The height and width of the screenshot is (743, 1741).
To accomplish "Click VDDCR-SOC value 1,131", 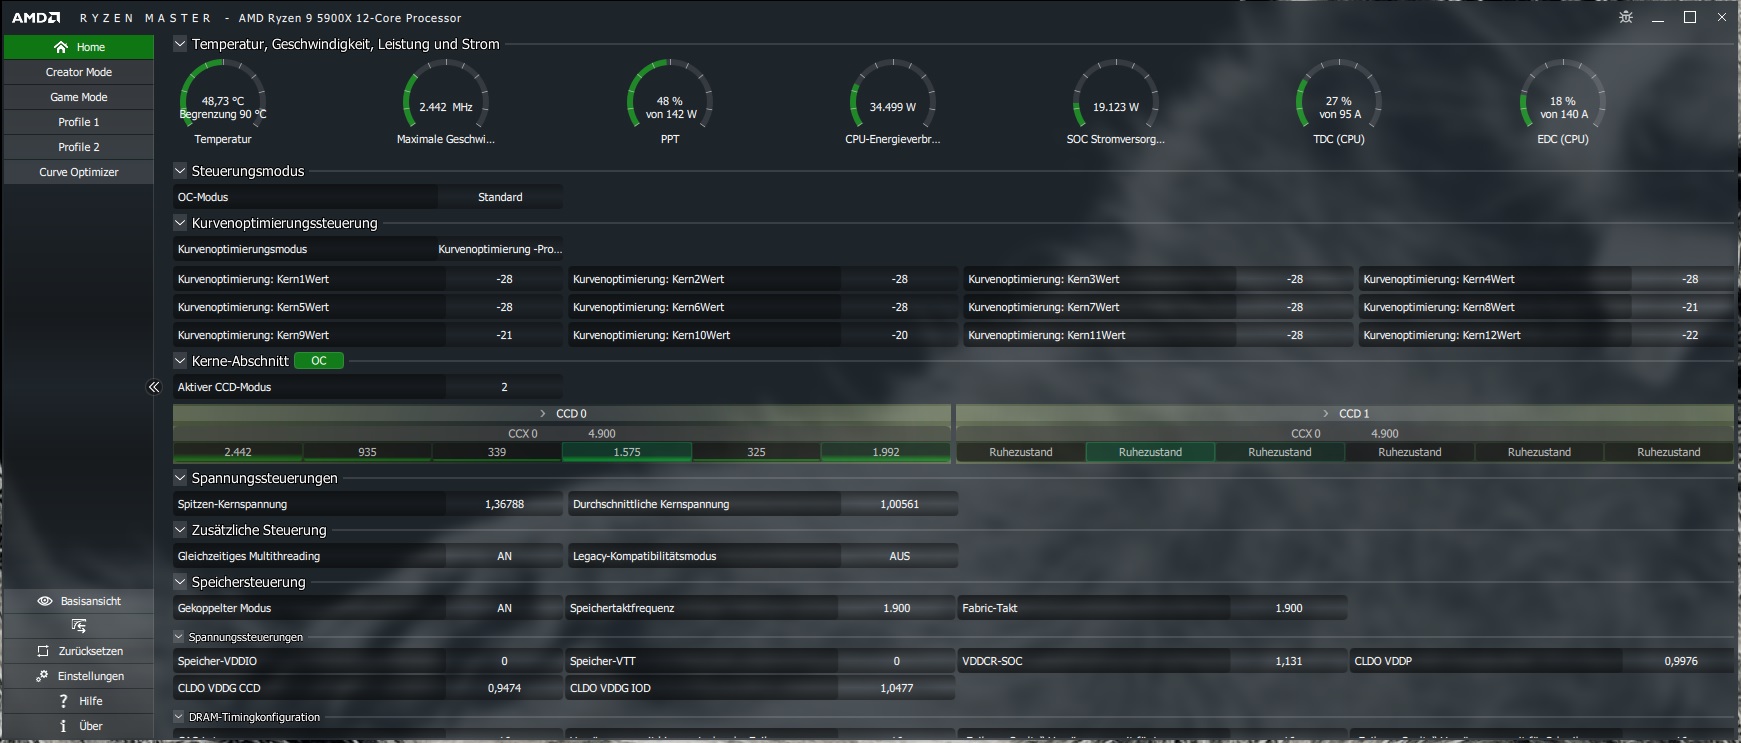I will tap(1288, 661).
